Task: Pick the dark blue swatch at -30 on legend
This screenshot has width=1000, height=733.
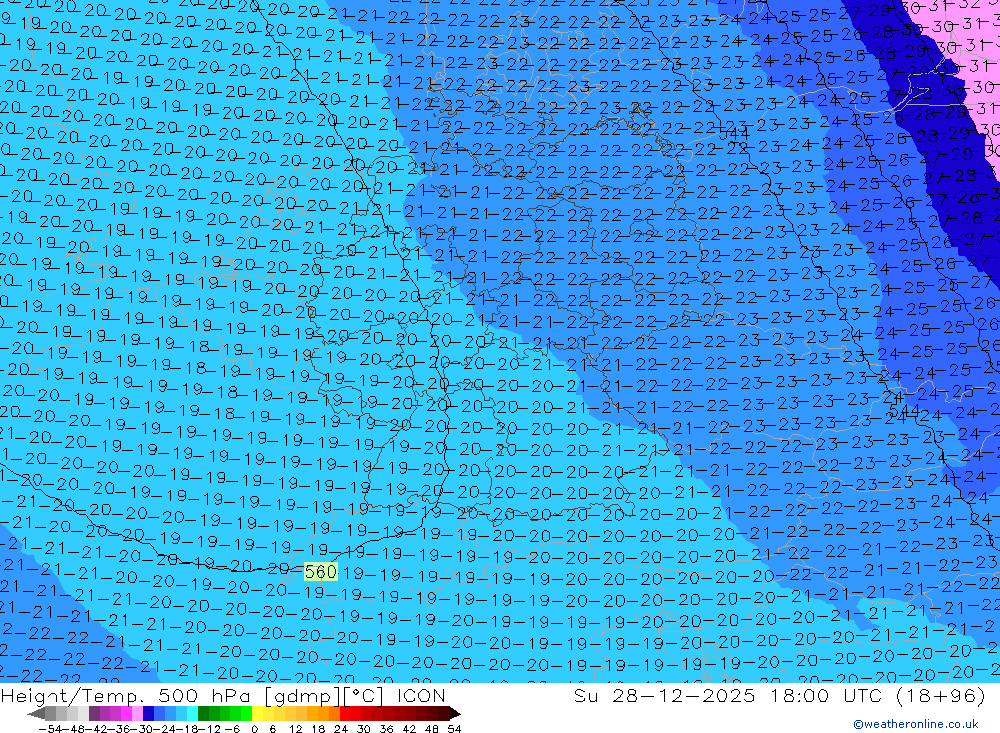Action: point(149,713)
